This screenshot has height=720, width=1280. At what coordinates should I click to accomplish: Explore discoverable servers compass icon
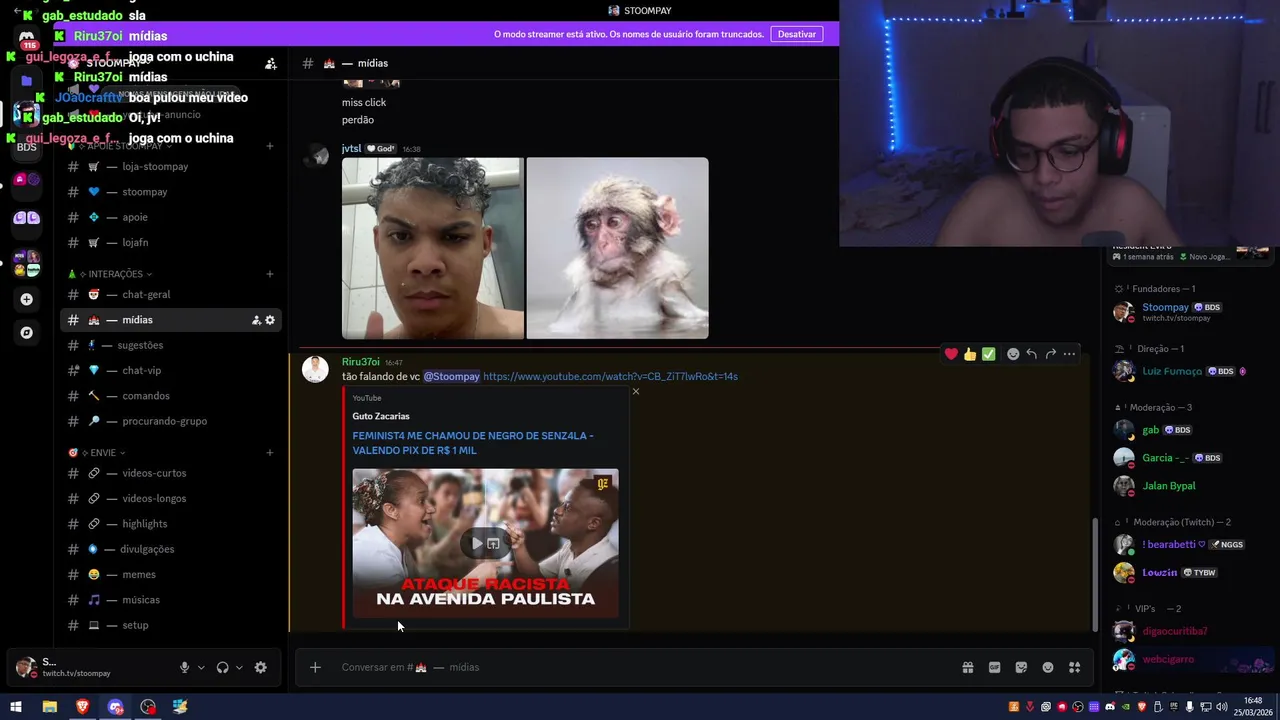(x=27, y=333)
